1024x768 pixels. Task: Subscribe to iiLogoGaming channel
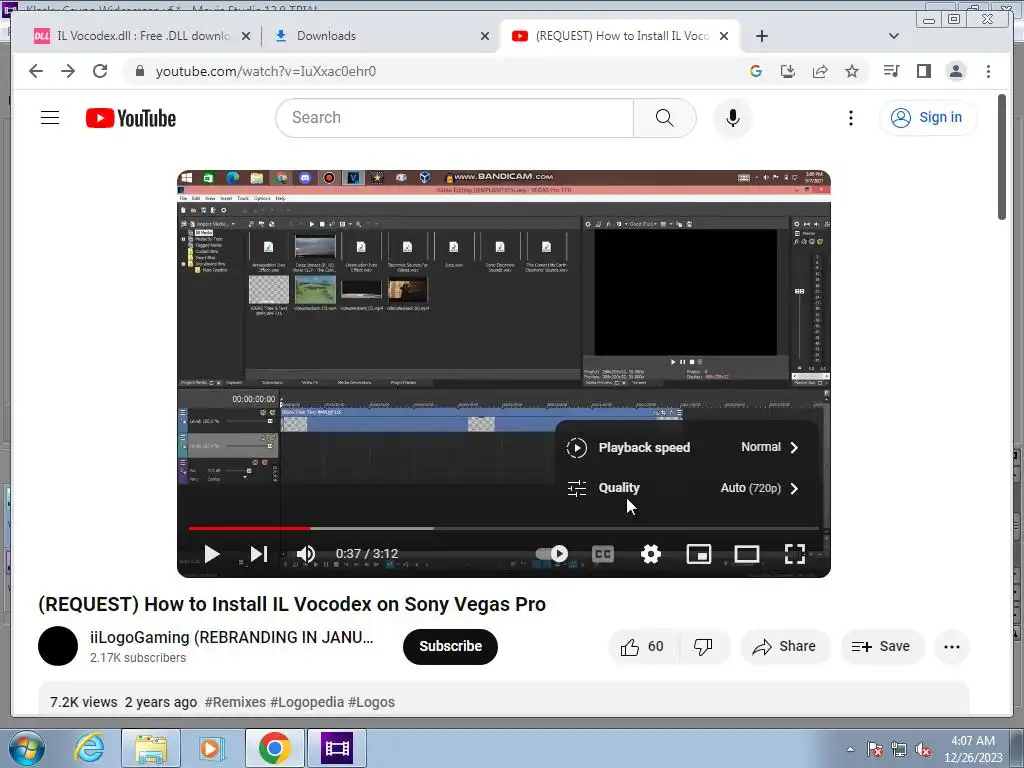point(450,647)
